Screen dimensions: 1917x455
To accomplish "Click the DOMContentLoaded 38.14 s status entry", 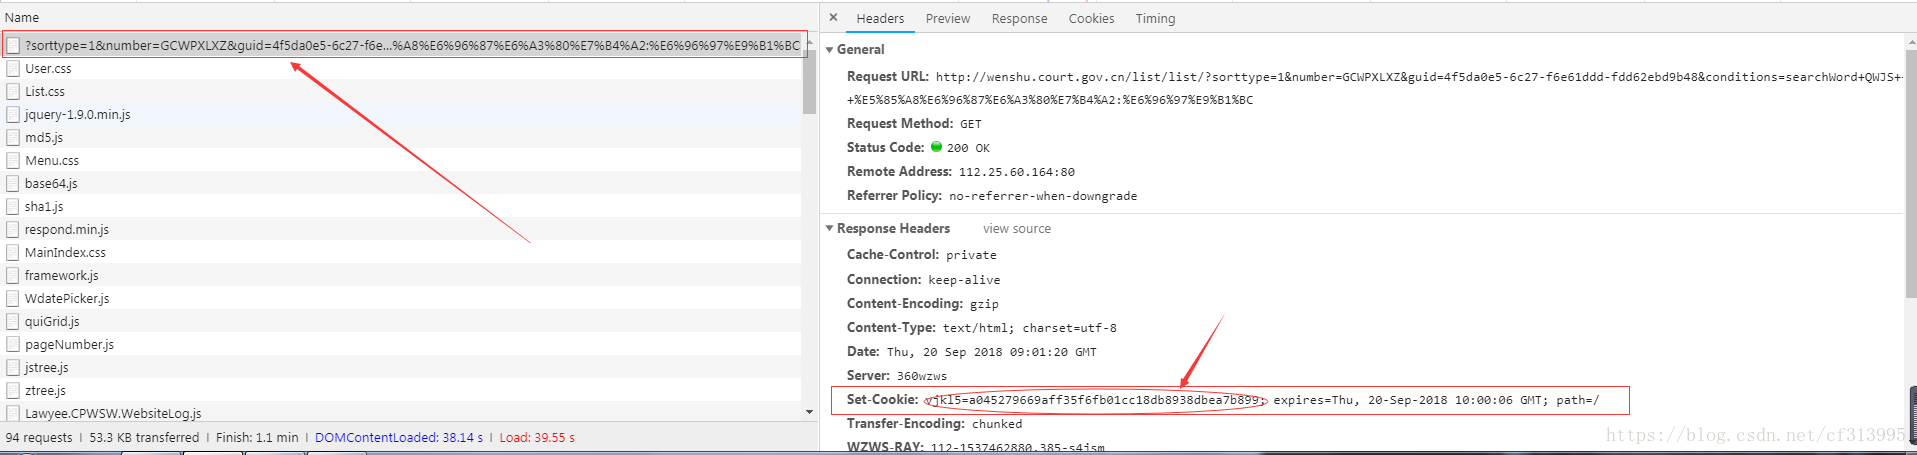I will [399, 438].
